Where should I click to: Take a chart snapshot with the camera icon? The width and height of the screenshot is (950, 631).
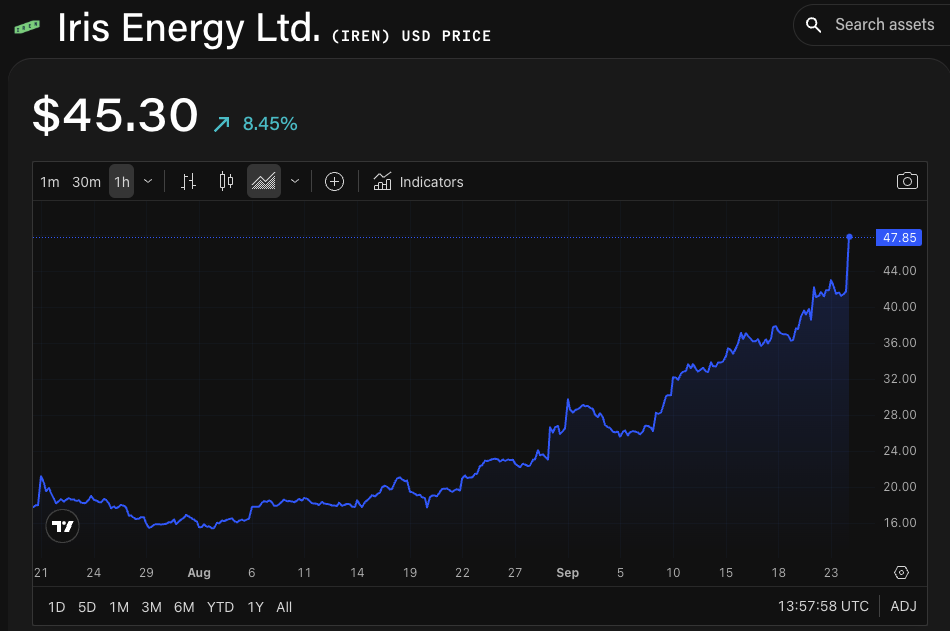pos(907,181)
